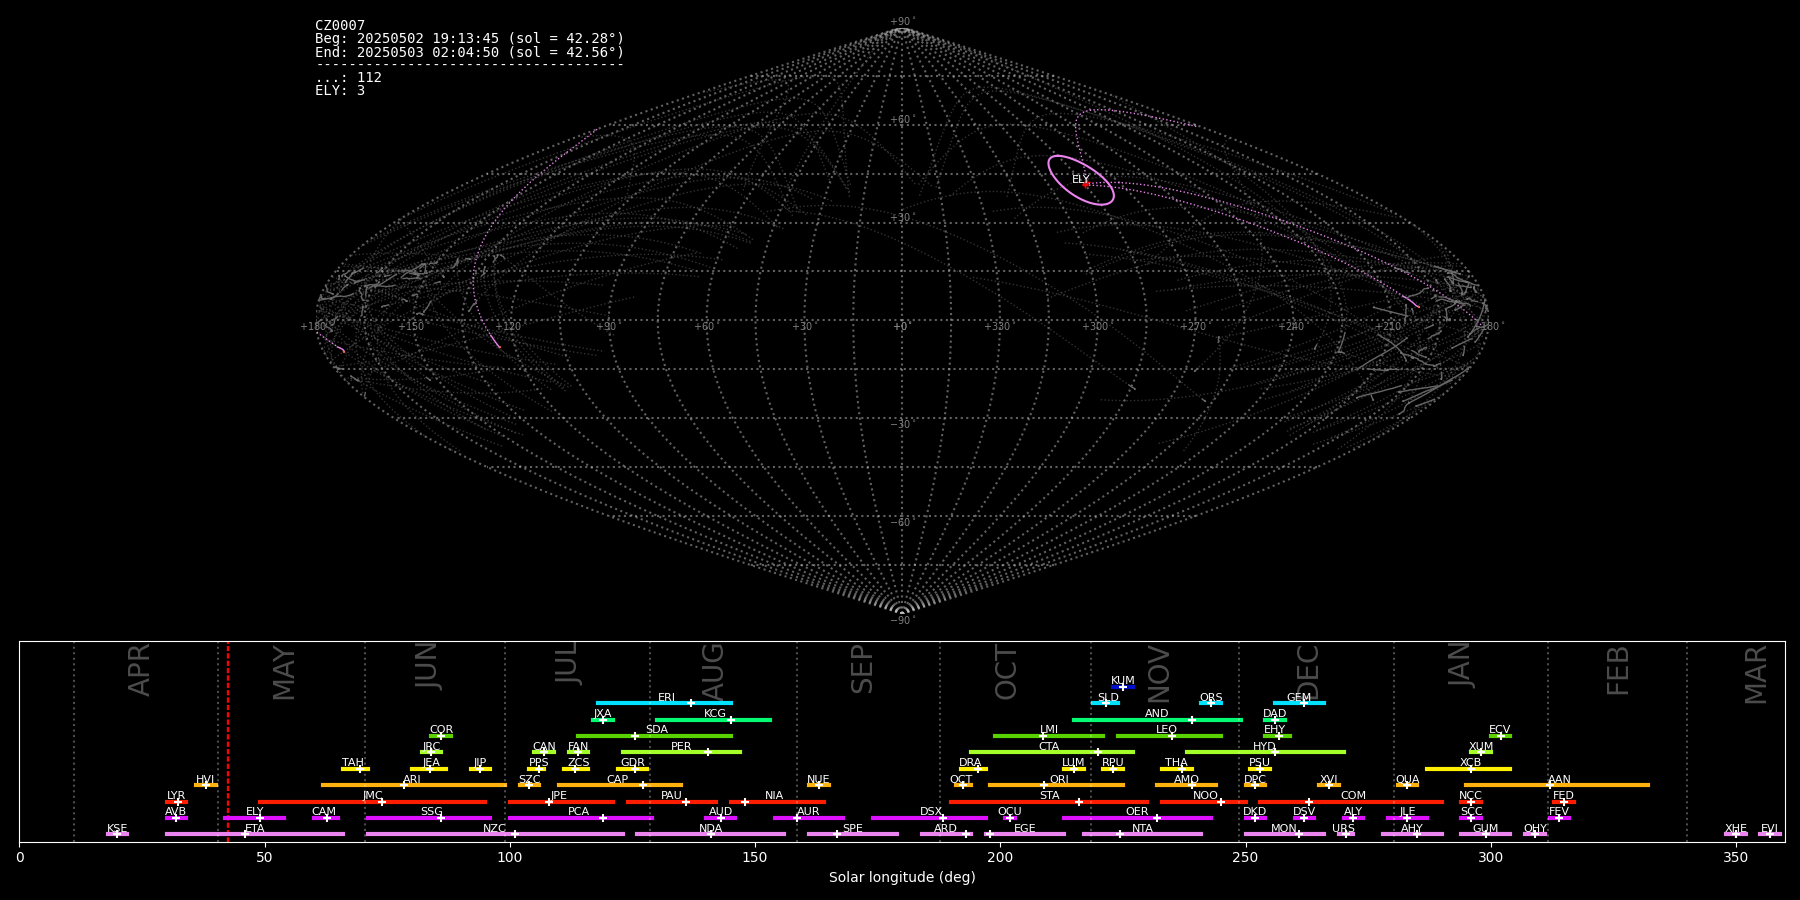Click the NIA shower bar
The height and width of the screenshot is (900, 1800).
[777, 802]
